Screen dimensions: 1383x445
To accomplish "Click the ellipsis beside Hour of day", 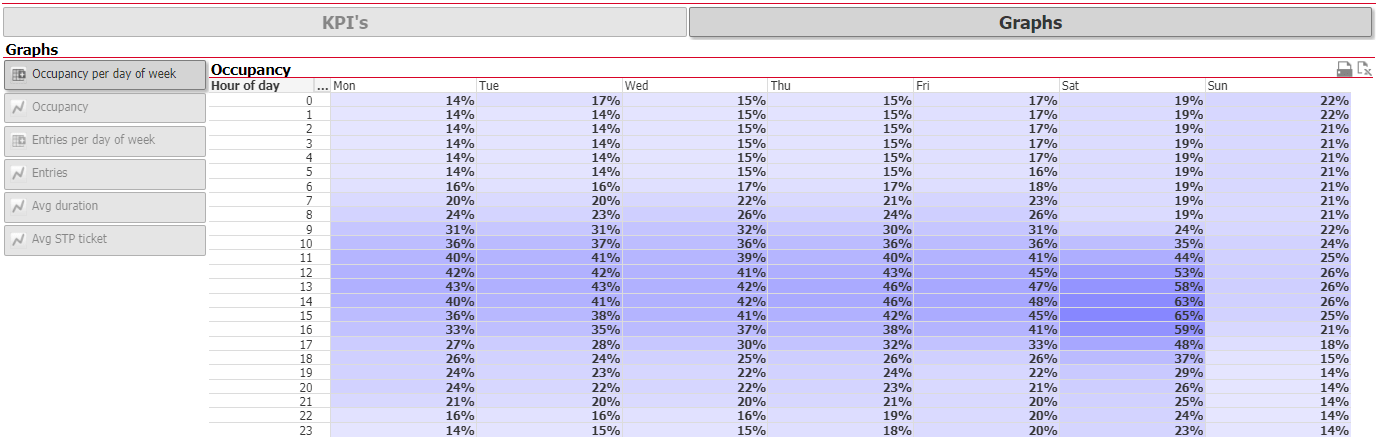I will click(x=322, y=86).
